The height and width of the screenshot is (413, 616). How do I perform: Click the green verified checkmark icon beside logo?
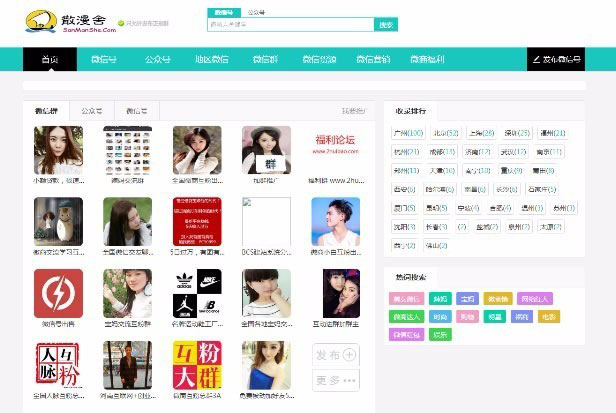coord(121,24)
